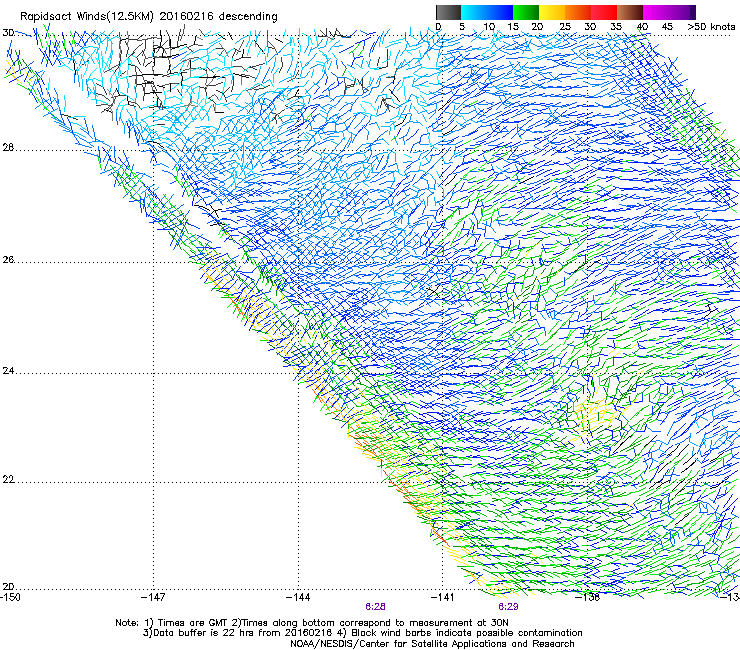The height and width of the screenshot is (650, 740).
Task: Click the orange 25–30 knots color bar segment
Action: pyautogui.click(x=578, y=12)
